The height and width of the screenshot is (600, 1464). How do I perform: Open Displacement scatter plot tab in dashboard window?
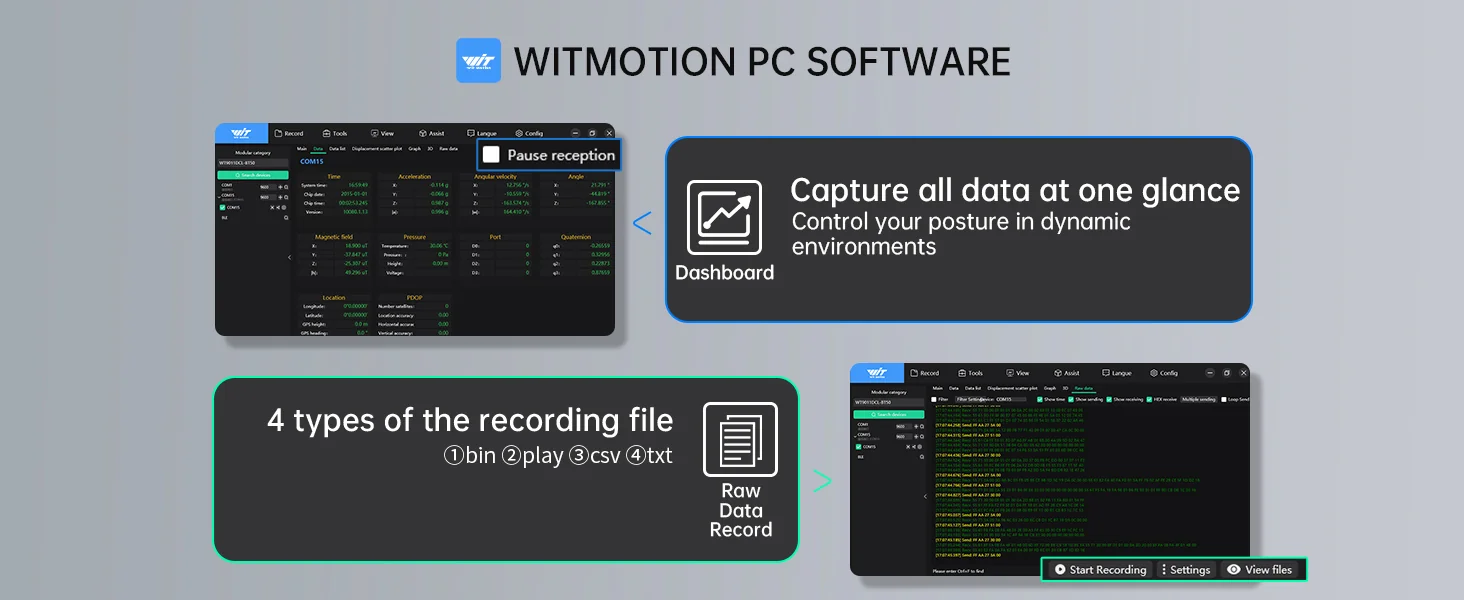click(x=377, y=149)
